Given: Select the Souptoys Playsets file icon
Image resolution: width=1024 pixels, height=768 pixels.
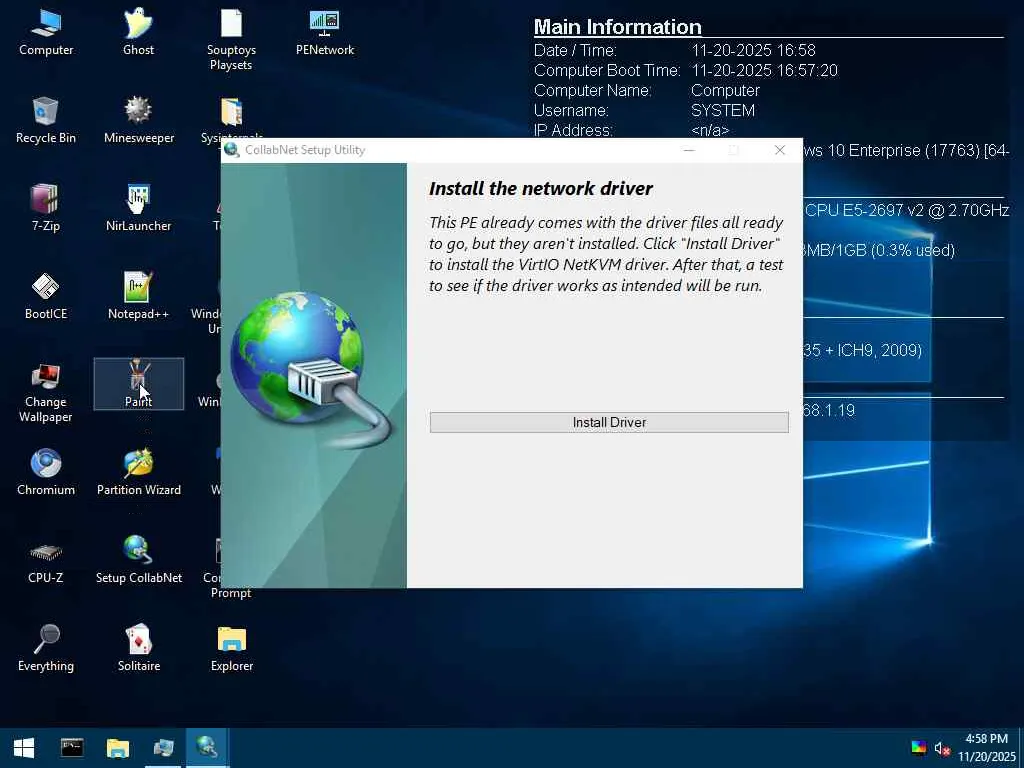Looking at the screenshot, I should click(x=231, y=39).
